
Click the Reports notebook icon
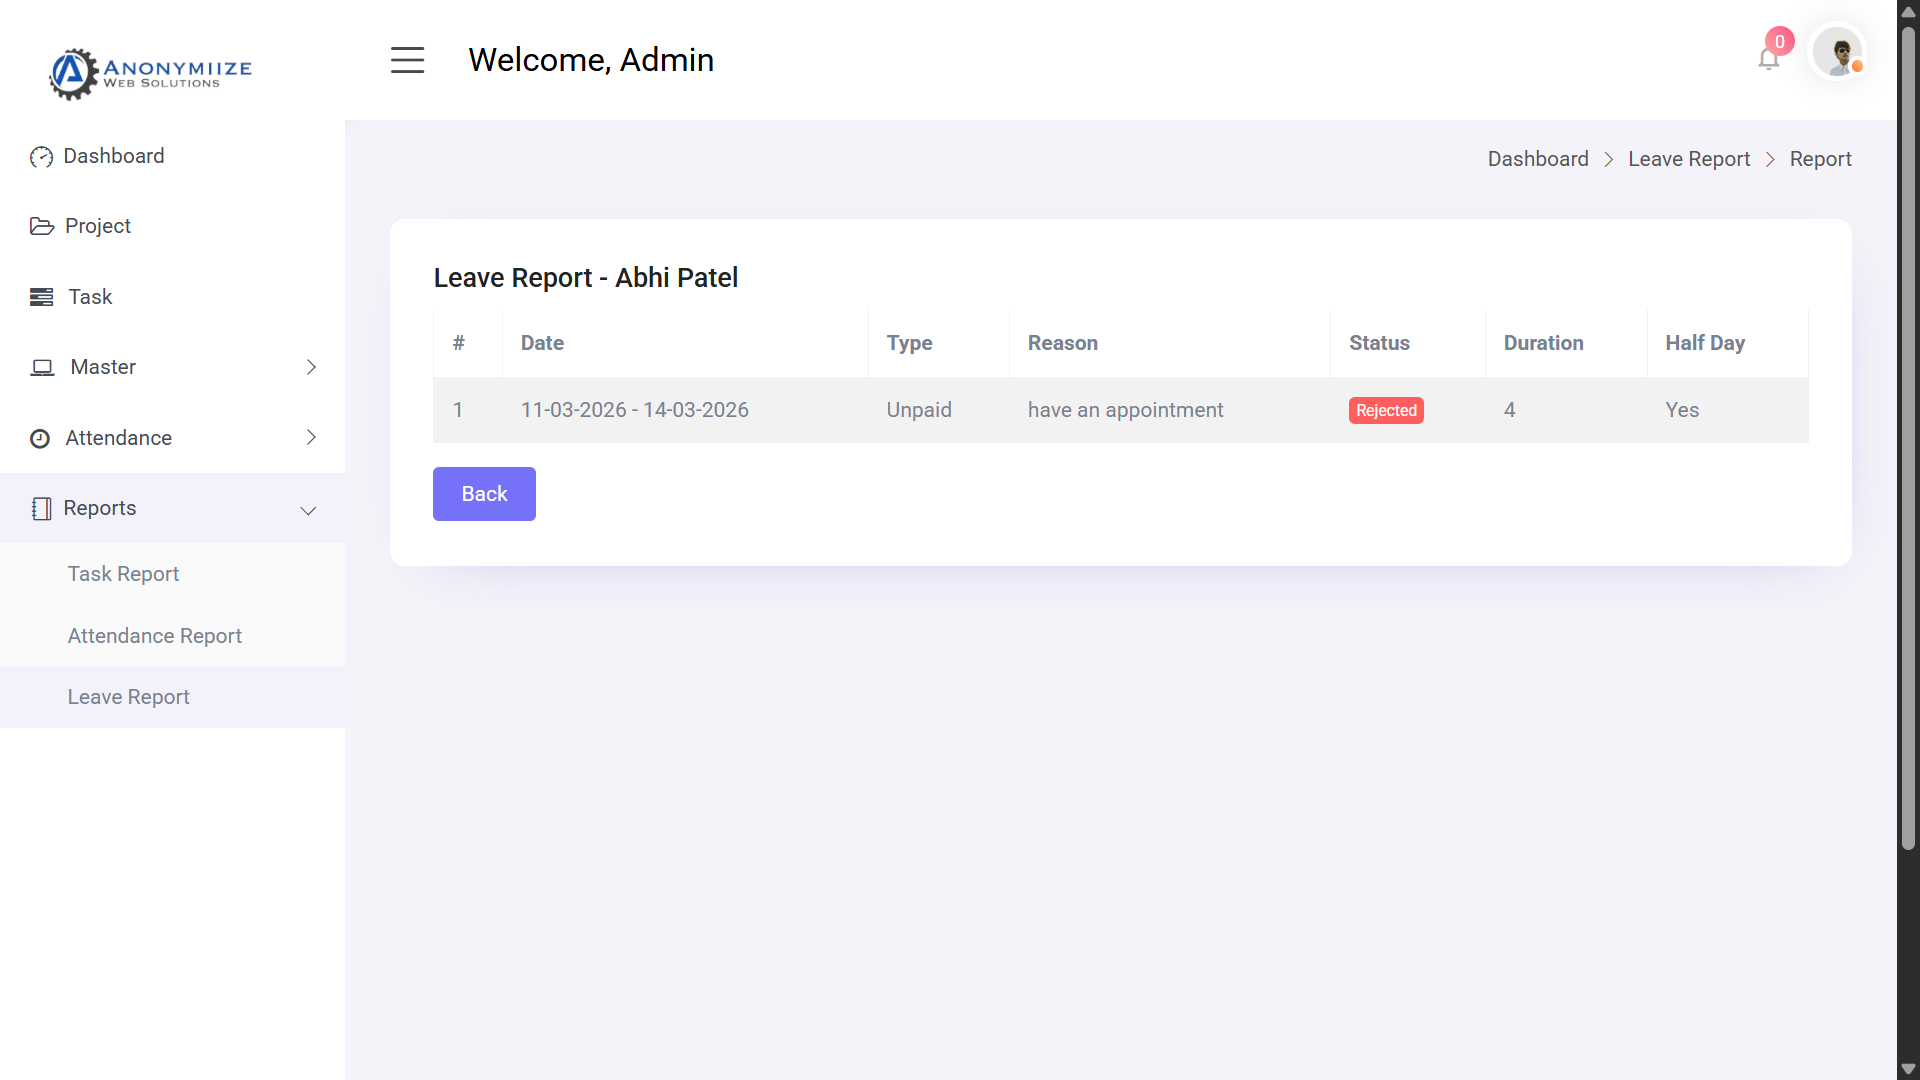point(41,508)
